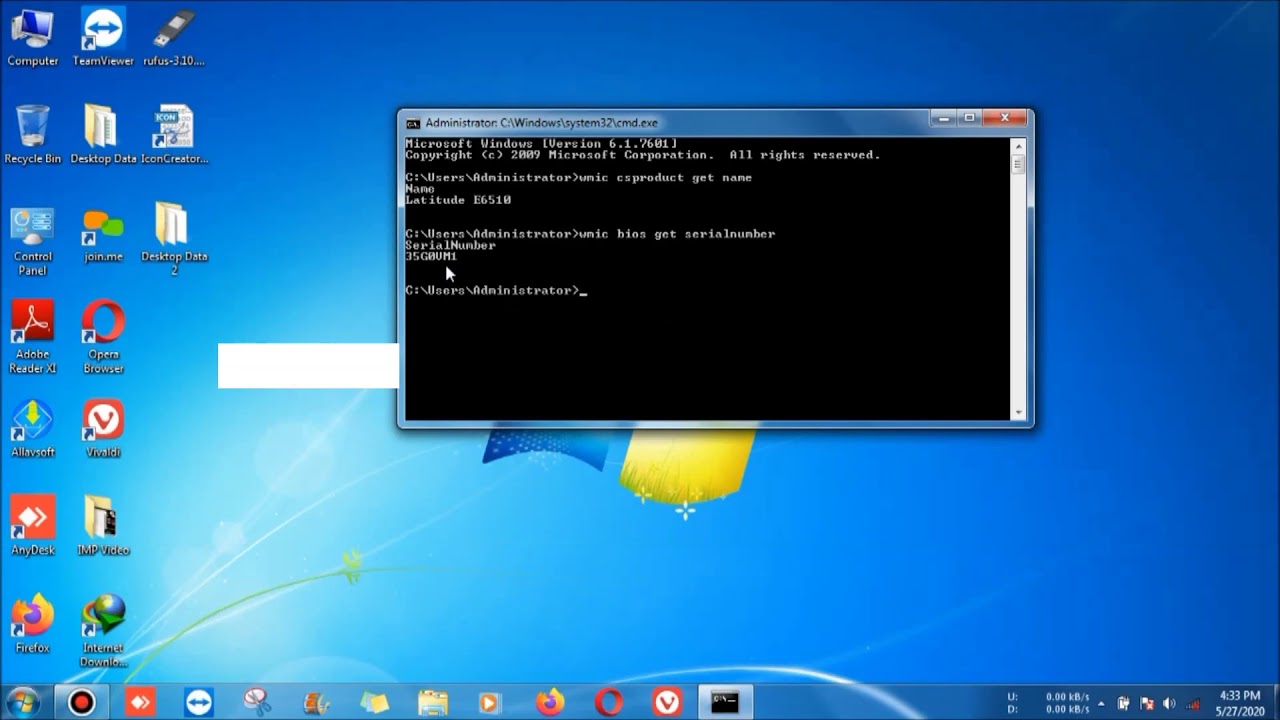Launch Opera Browser desktop shortcut

[103, 338]
